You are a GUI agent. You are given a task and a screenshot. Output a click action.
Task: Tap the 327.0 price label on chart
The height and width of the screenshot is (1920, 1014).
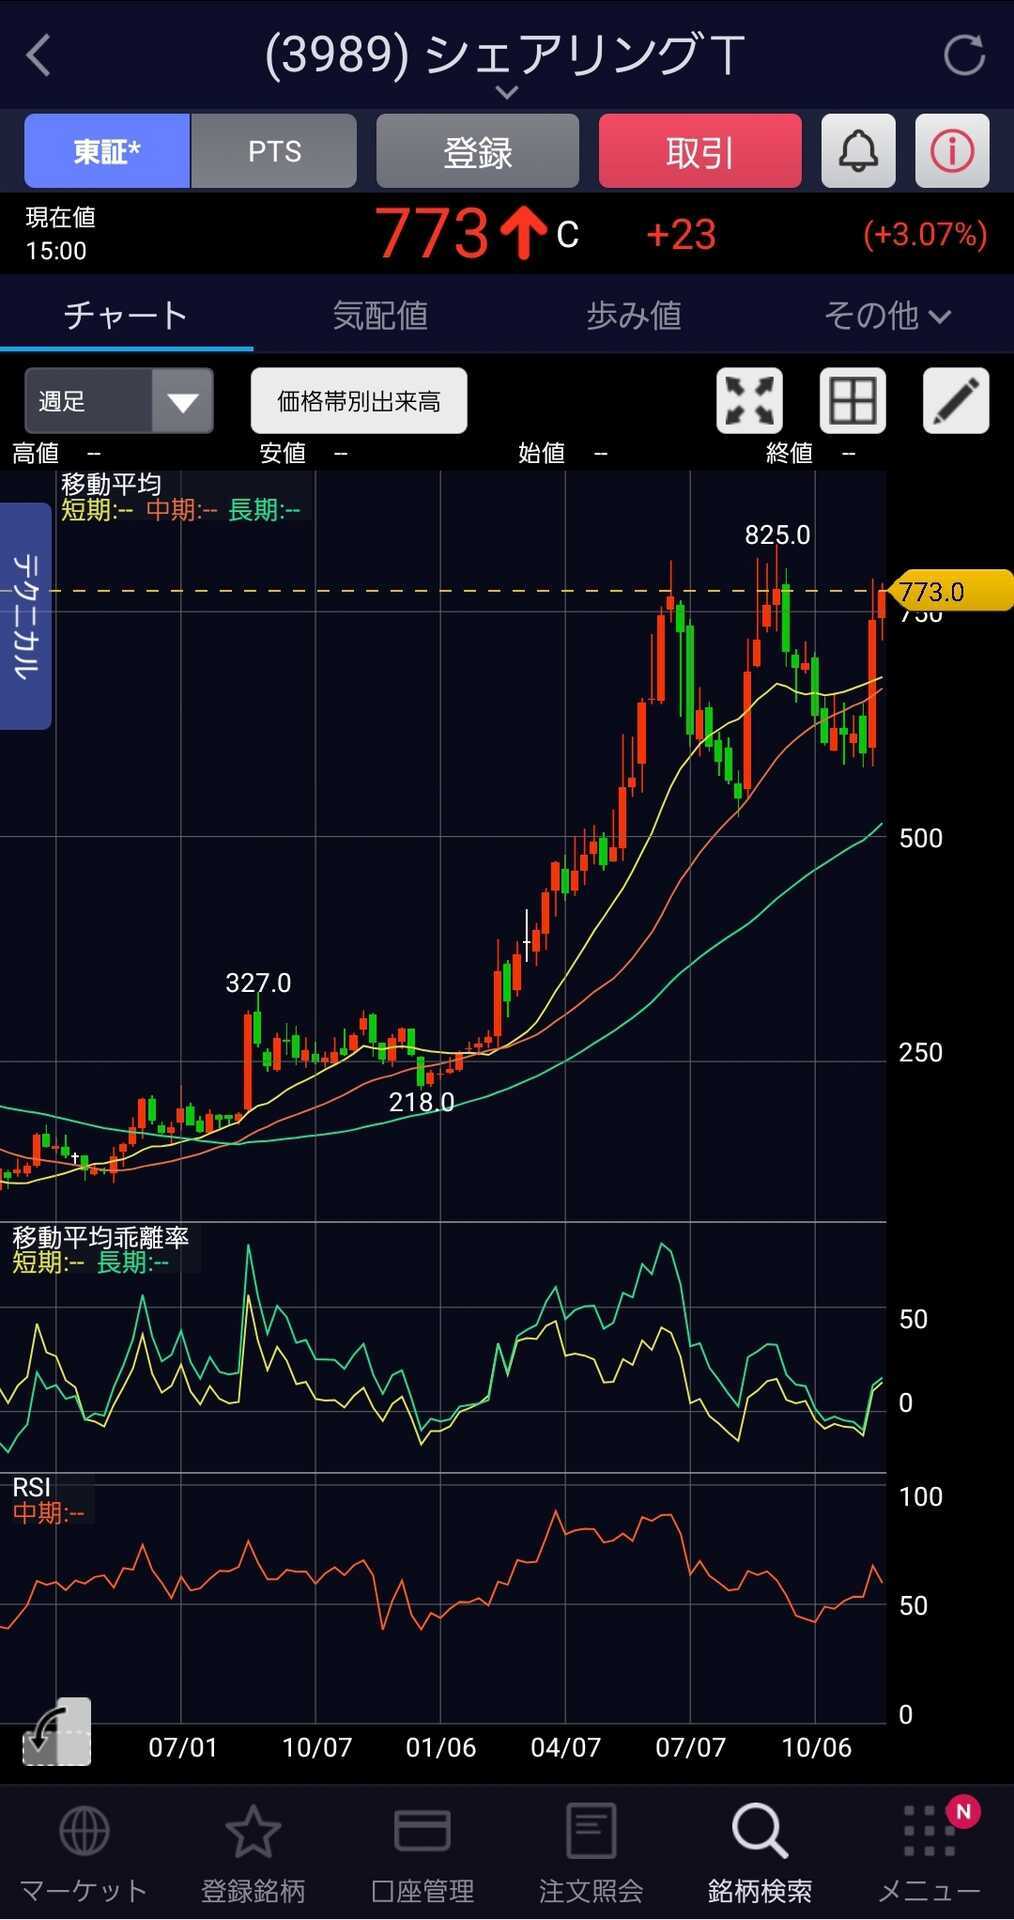point(258,983)
